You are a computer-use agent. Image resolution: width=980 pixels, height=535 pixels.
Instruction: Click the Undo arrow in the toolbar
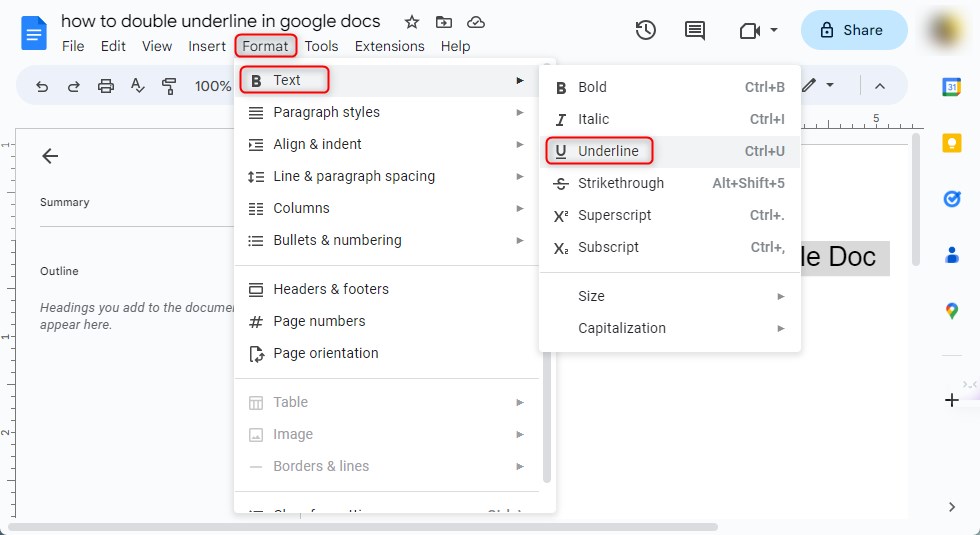click(x=42, y=86)
